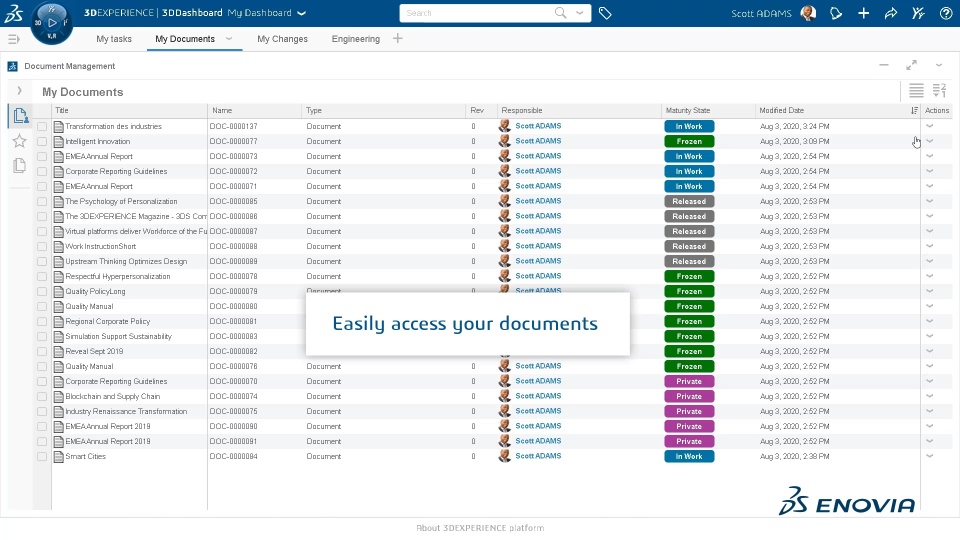Open the search options dropdown arrow

(579, 13)
